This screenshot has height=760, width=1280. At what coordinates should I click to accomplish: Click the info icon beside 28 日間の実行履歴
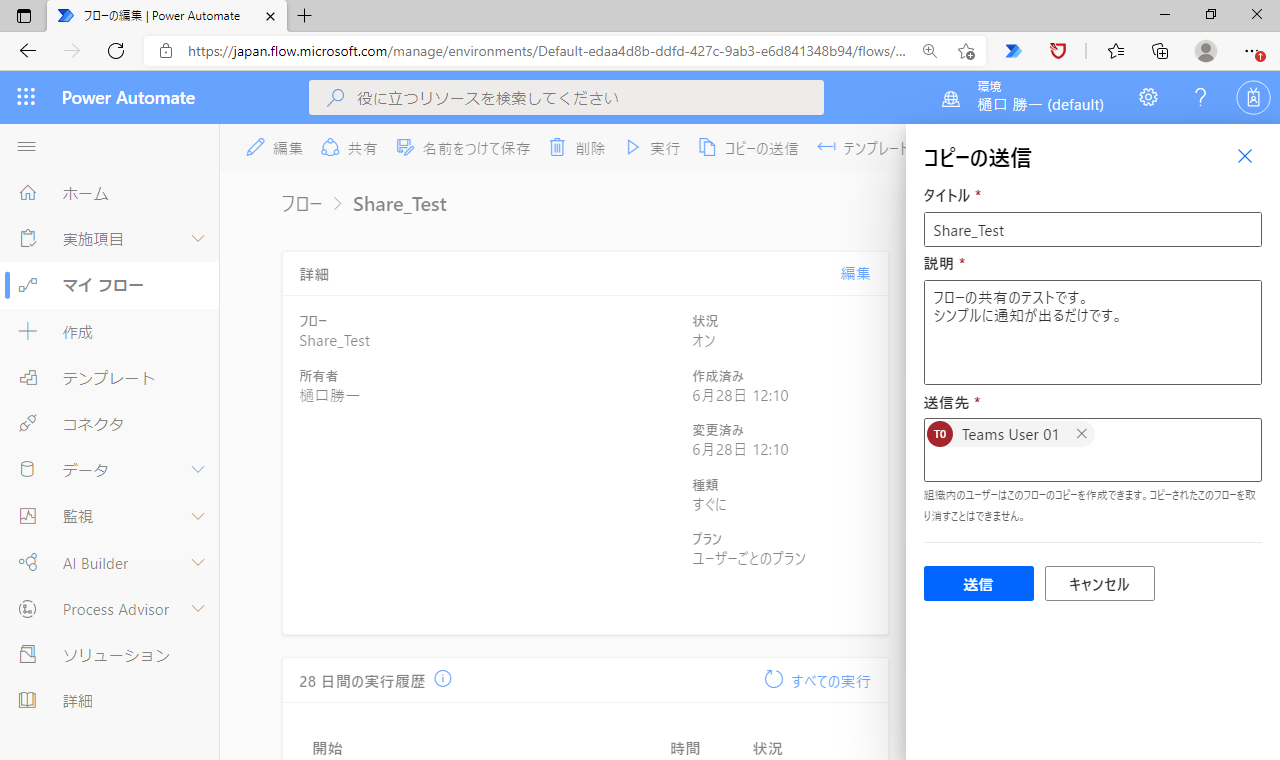tap(443, 679)
